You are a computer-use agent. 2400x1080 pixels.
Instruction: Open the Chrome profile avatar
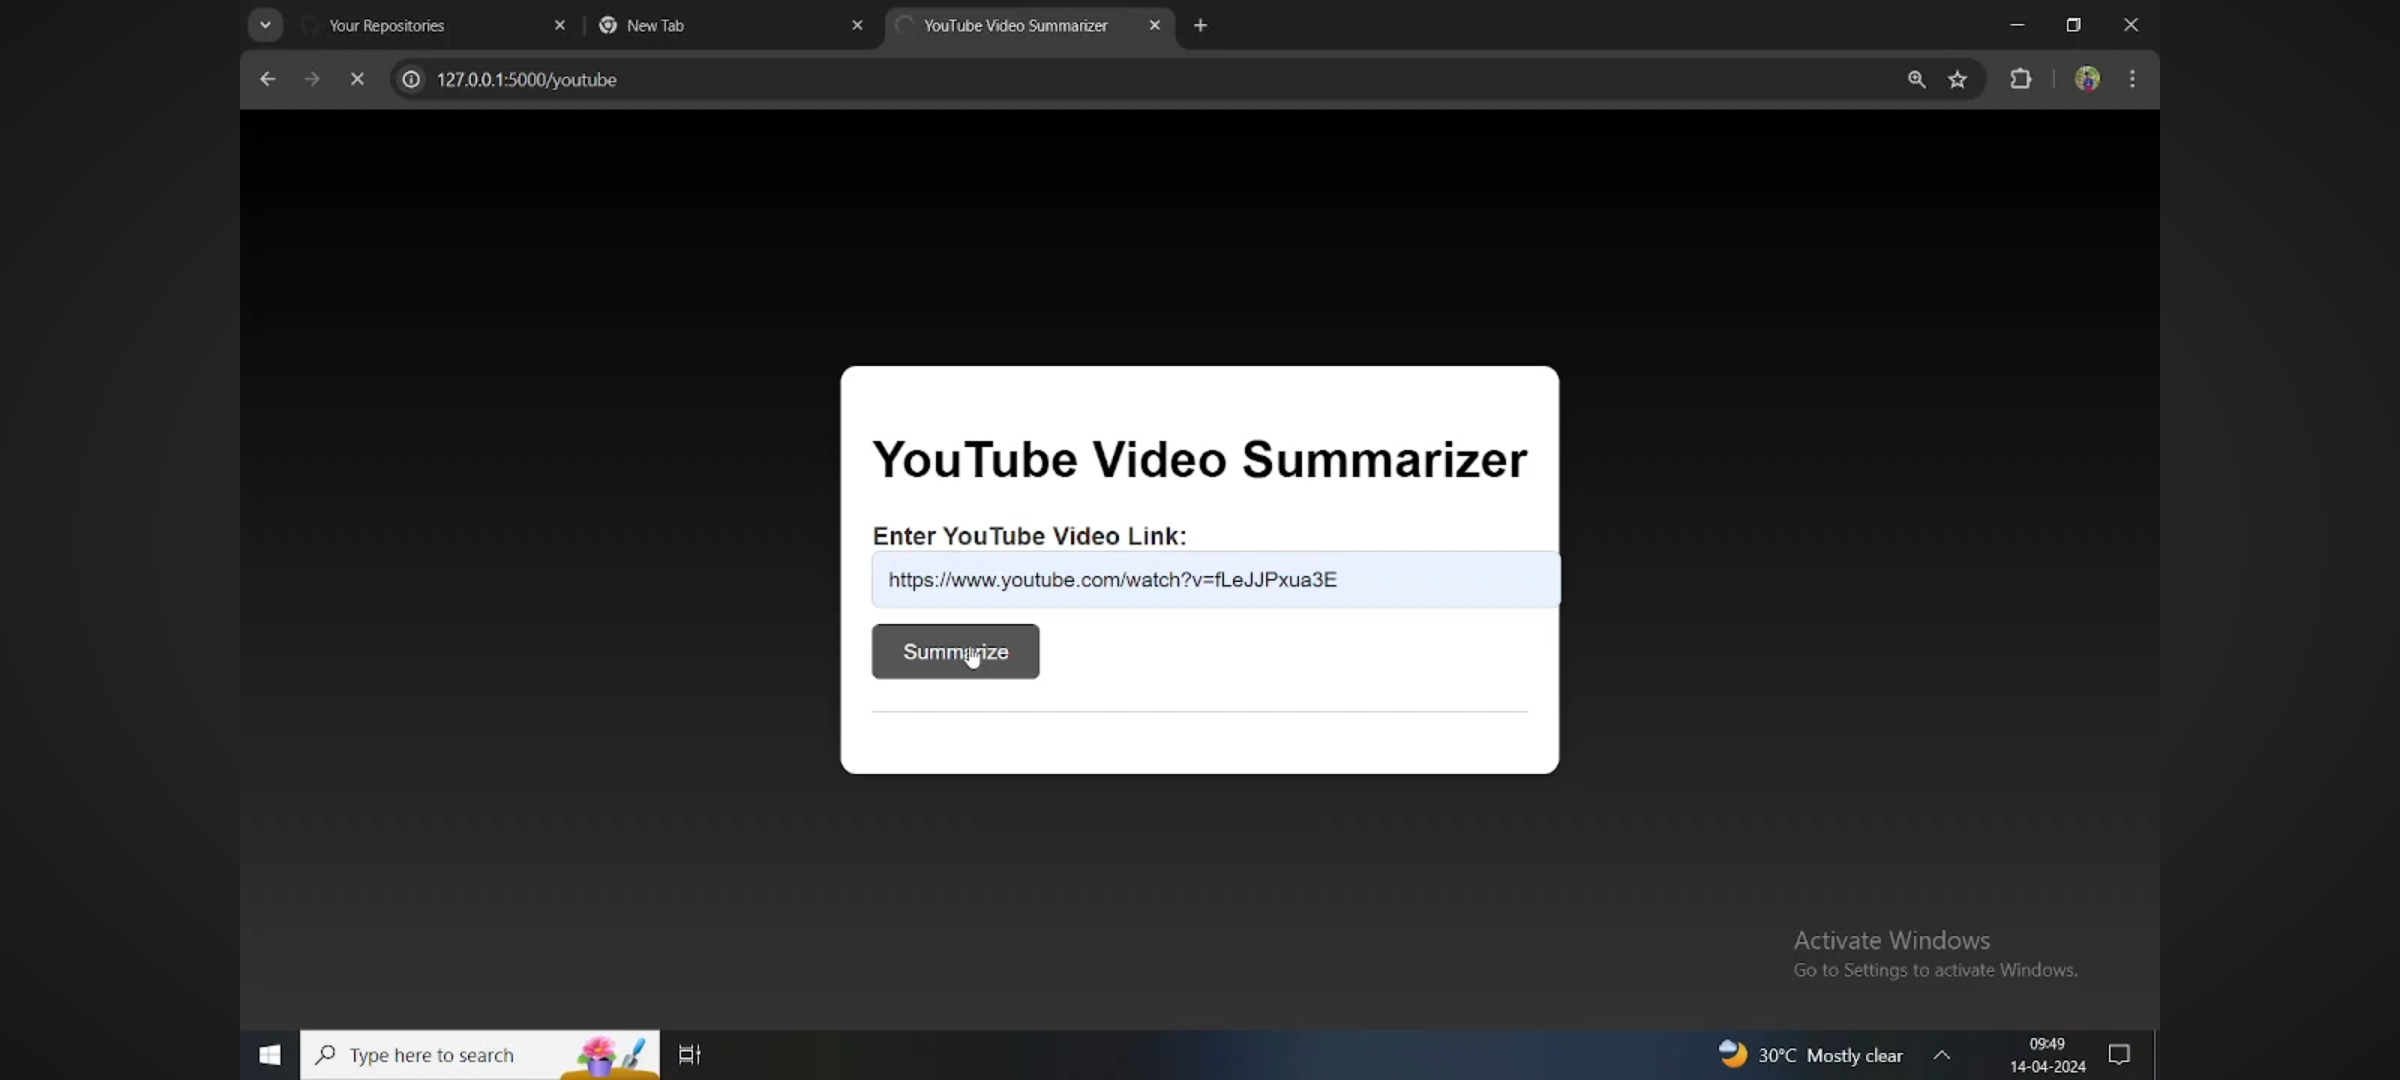click(x=2087, y=79)
